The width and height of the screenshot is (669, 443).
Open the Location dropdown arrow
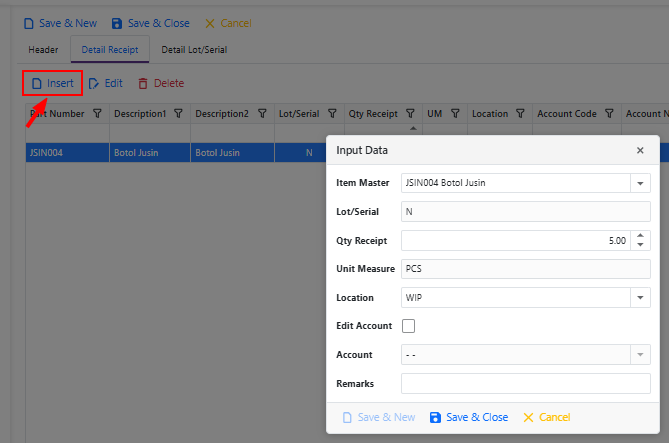(640, 297)
